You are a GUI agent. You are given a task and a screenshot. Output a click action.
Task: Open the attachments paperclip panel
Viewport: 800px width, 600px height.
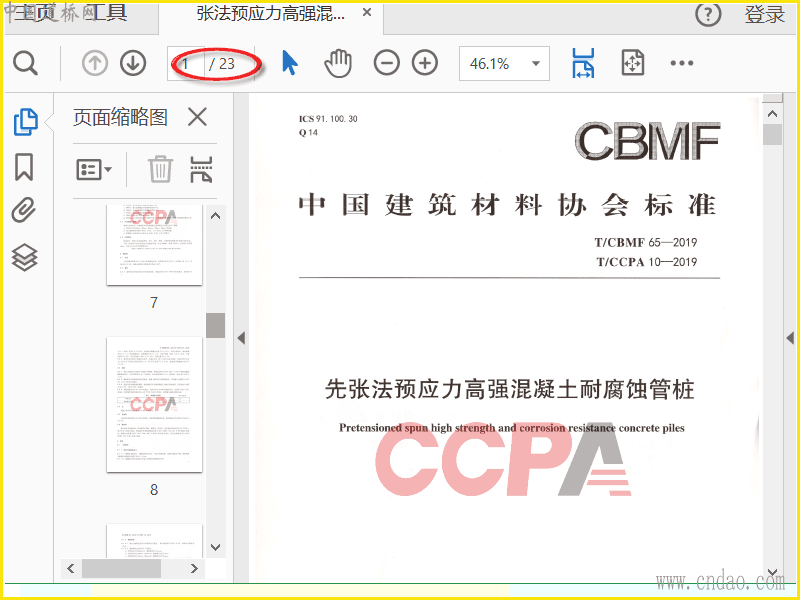pyautogui.click(x=24, y=210)
